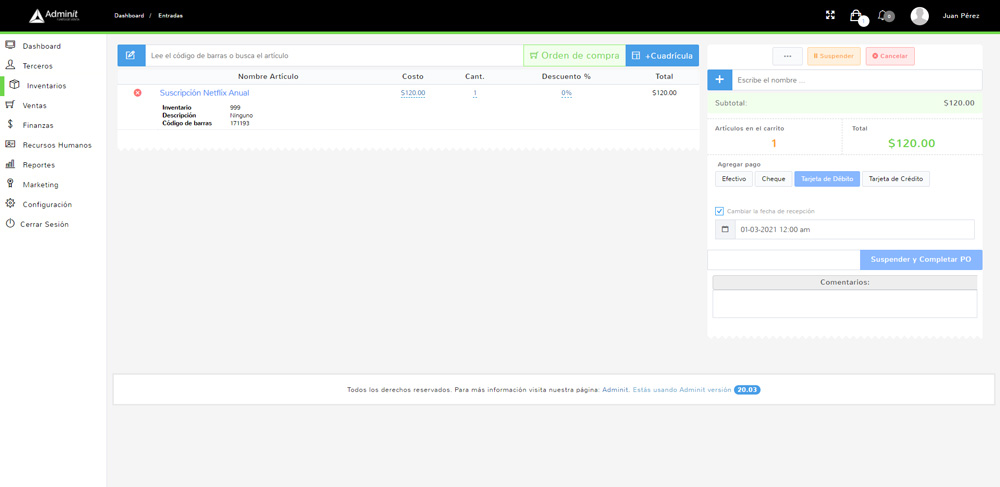Screen dimensions: 1000x487
Task: Toggle Cambiar la fecha de recepción checkbox
Action: (x=719, y=211)
